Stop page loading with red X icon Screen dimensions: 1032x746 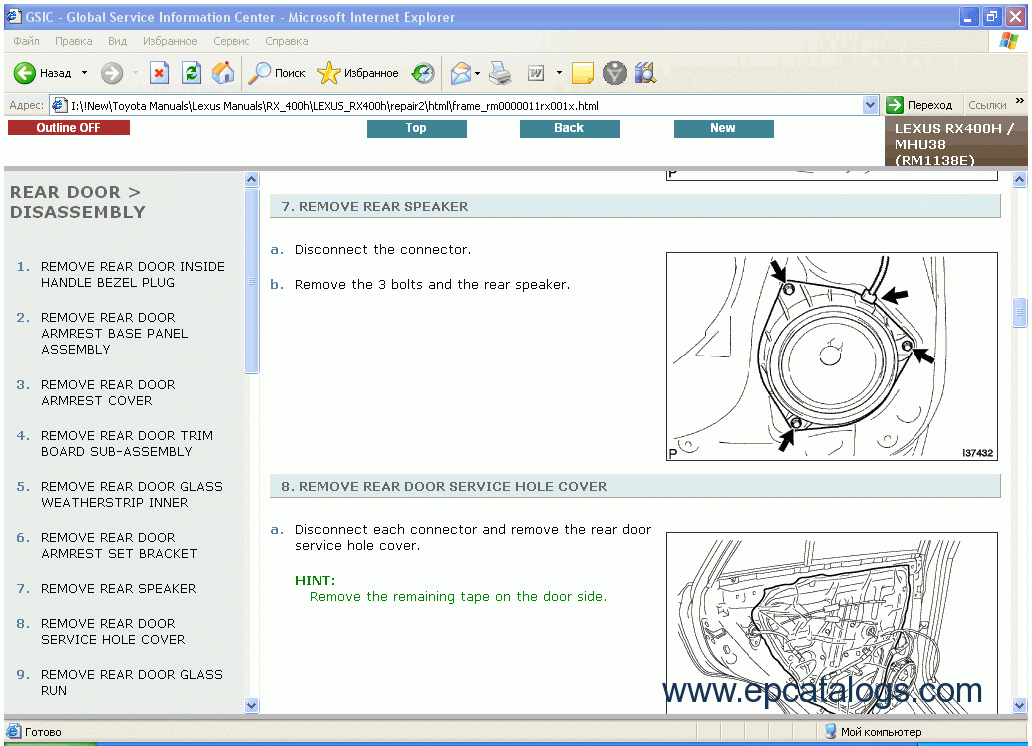[159, 73]
